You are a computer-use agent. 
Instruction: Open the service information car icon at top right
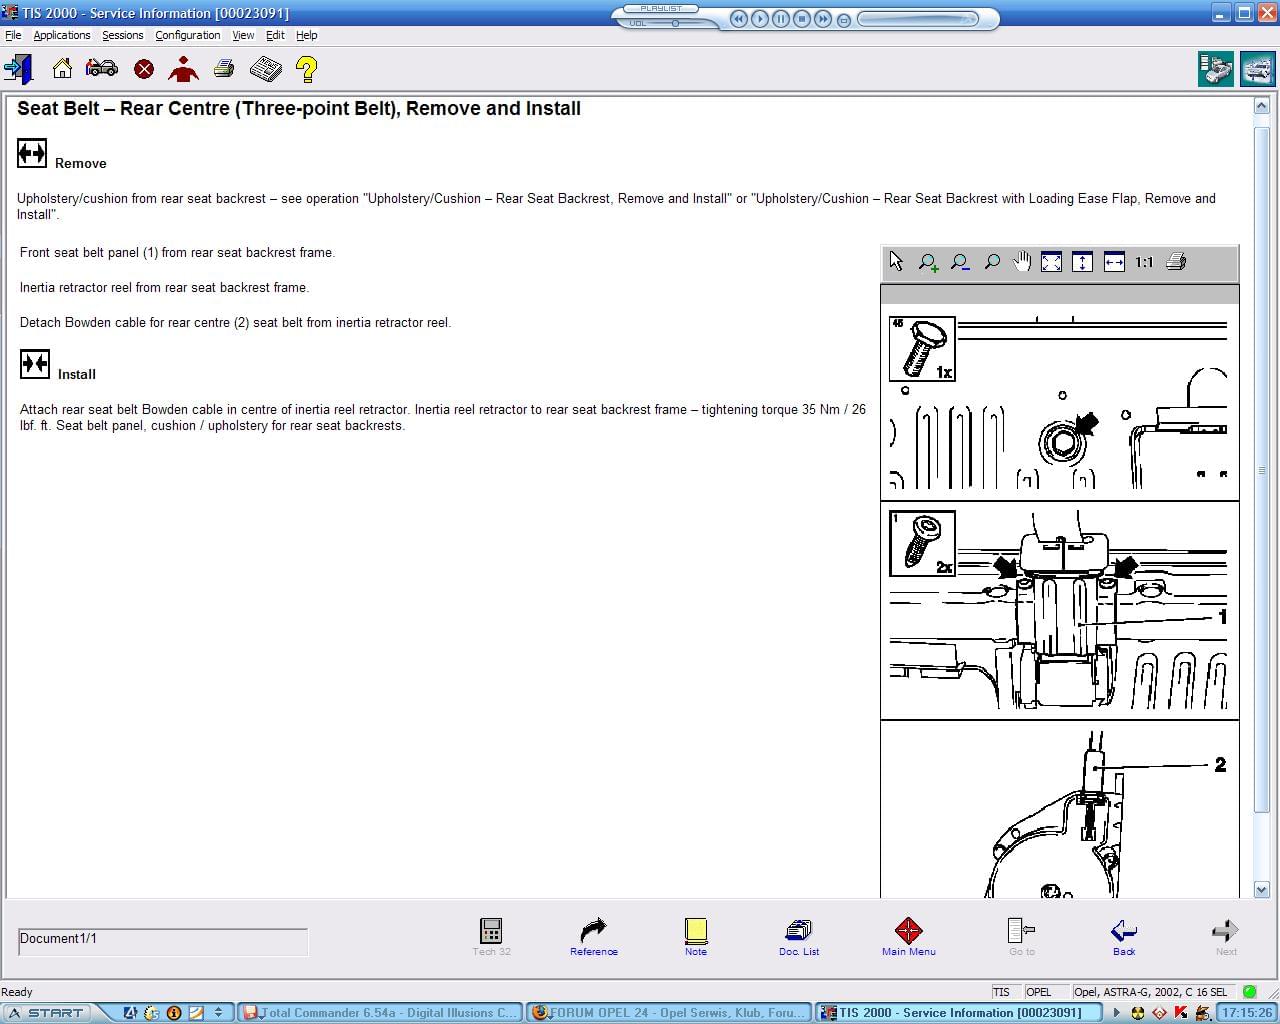click(x=1216, y=69)
